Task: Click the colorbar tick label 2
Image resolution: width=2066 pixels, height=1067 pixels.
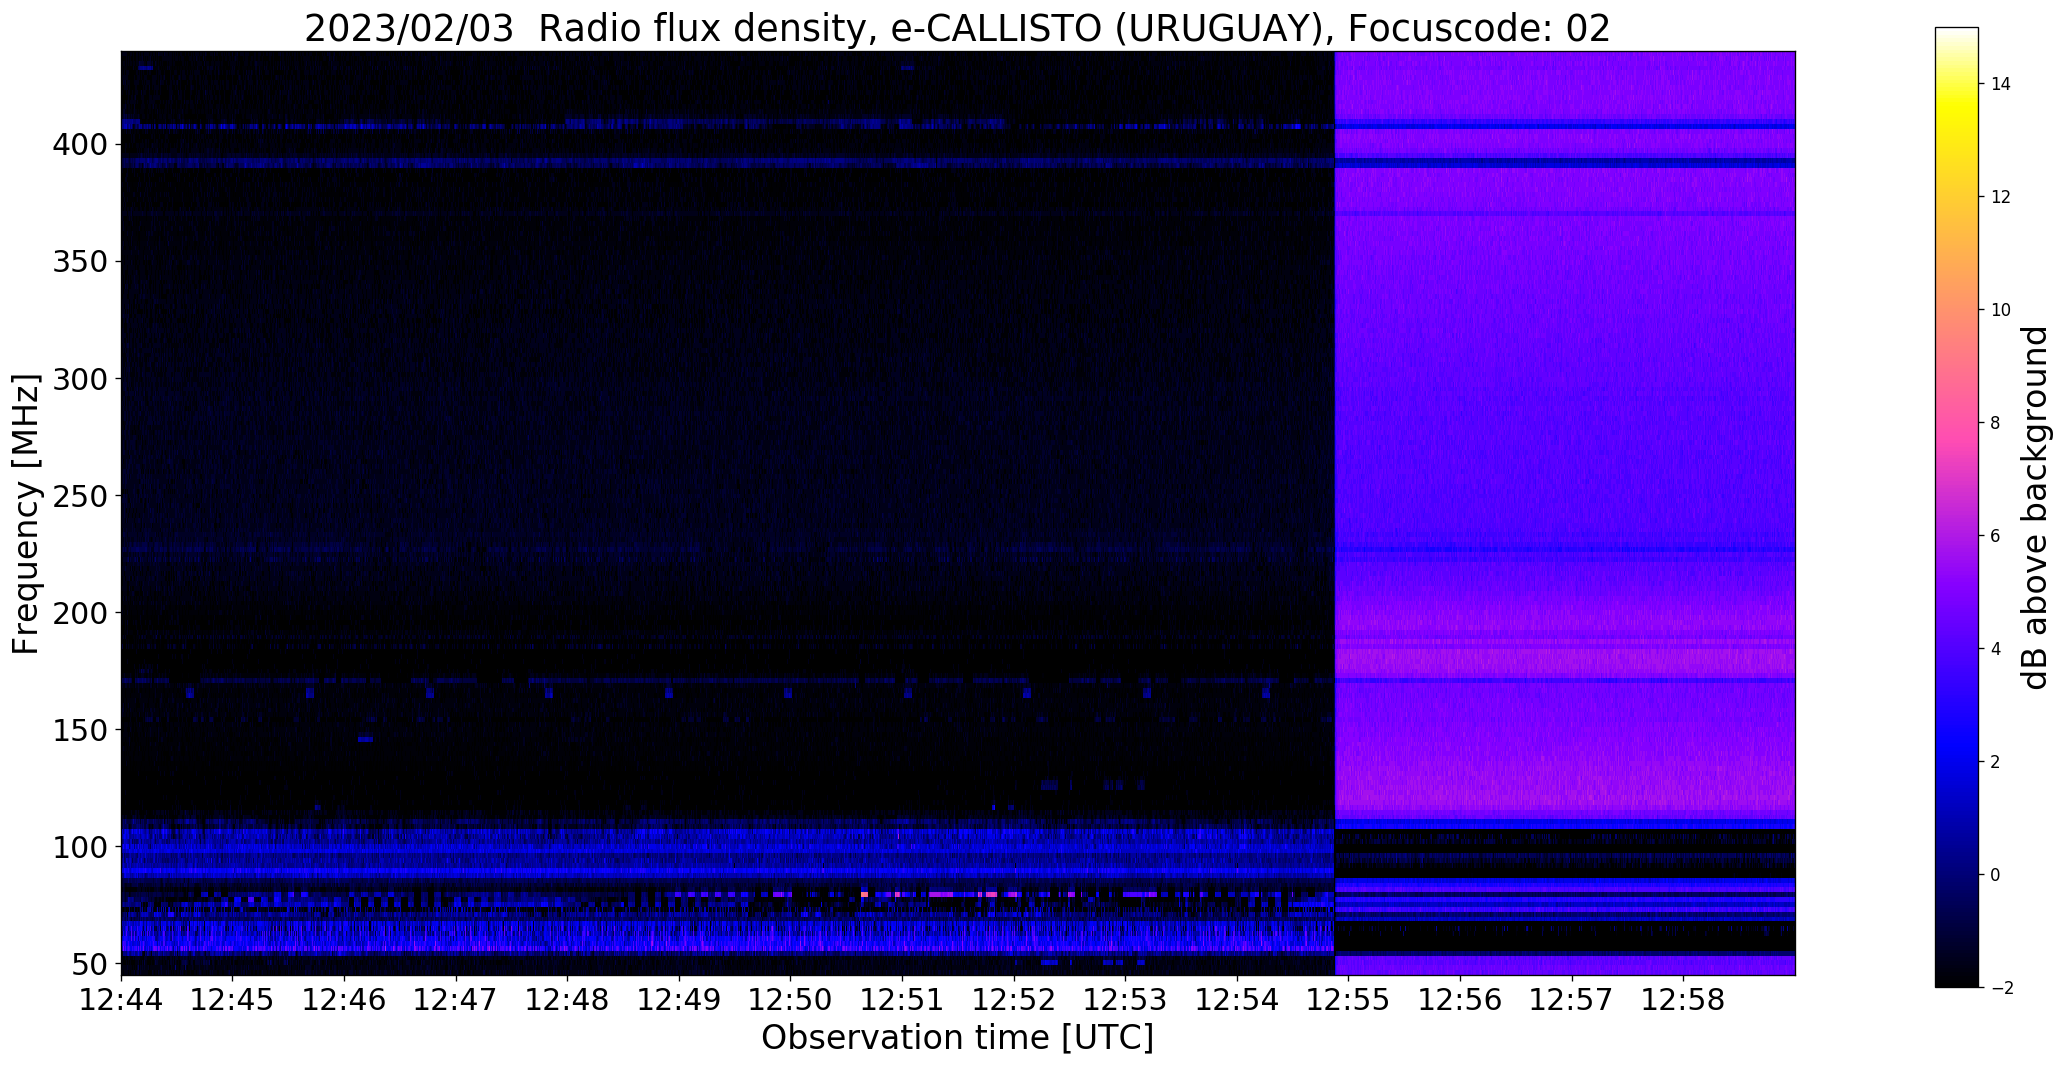Action: pos(1996,762)
